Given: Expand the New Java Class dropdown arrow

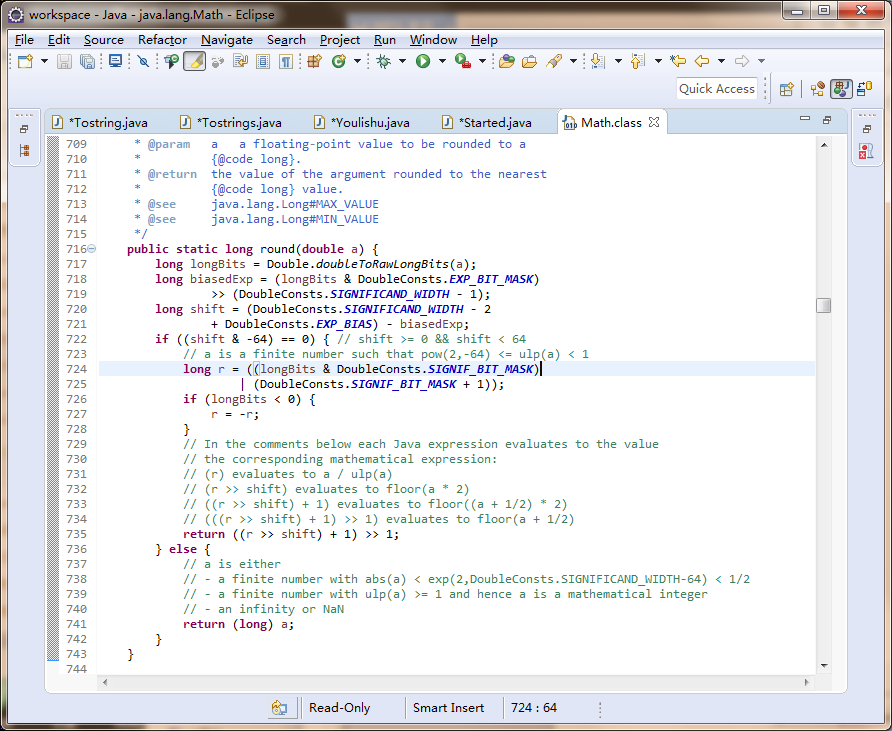Looking at the screenshot, I should pos(357,61).
